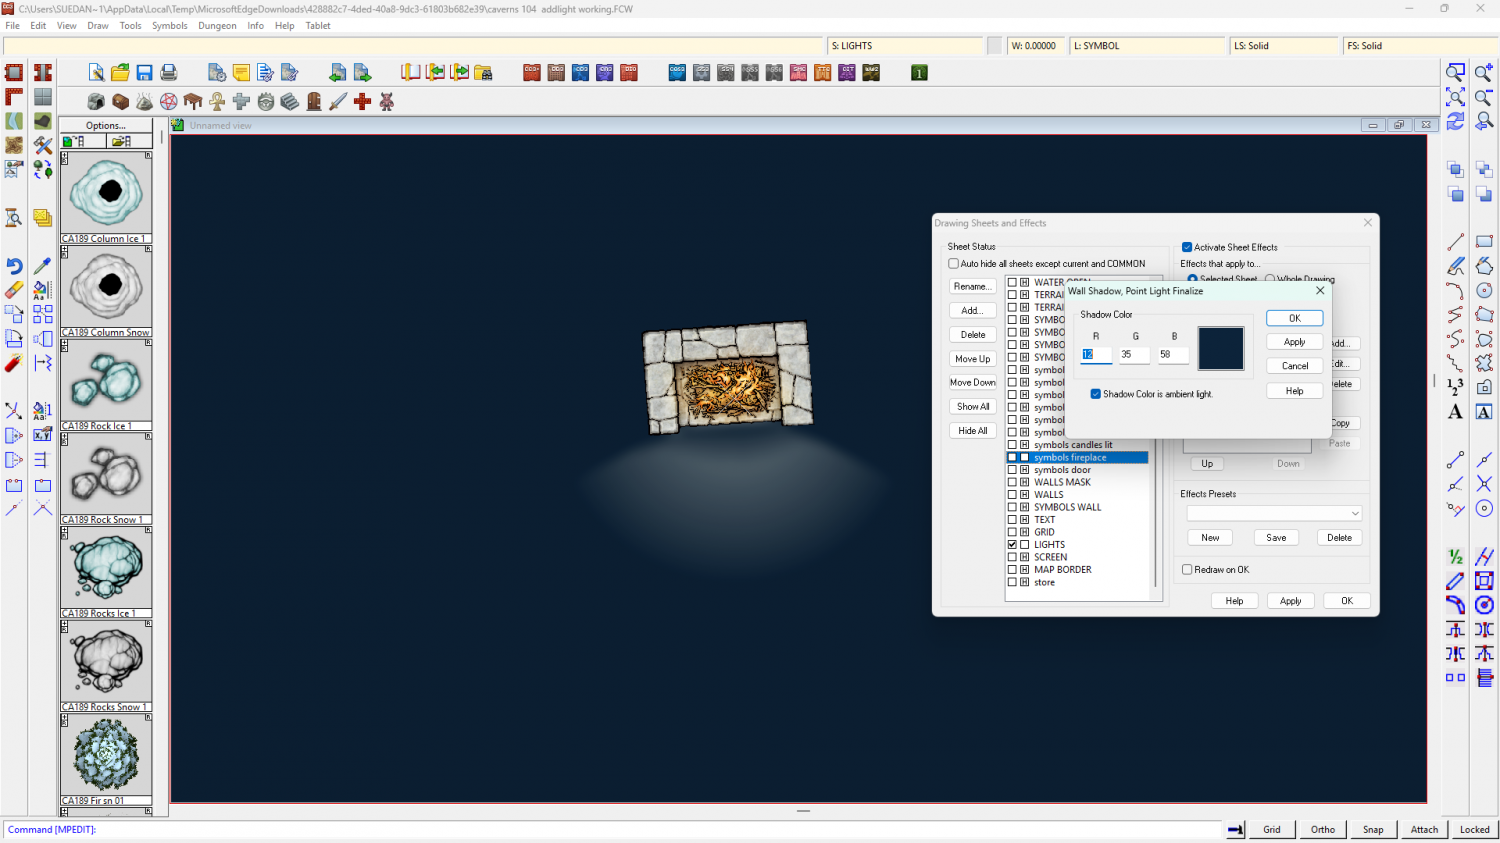The width and height of the screenshot is (1500, 843).
Task: Open the Dungeon menu
Action: (217, 26)
